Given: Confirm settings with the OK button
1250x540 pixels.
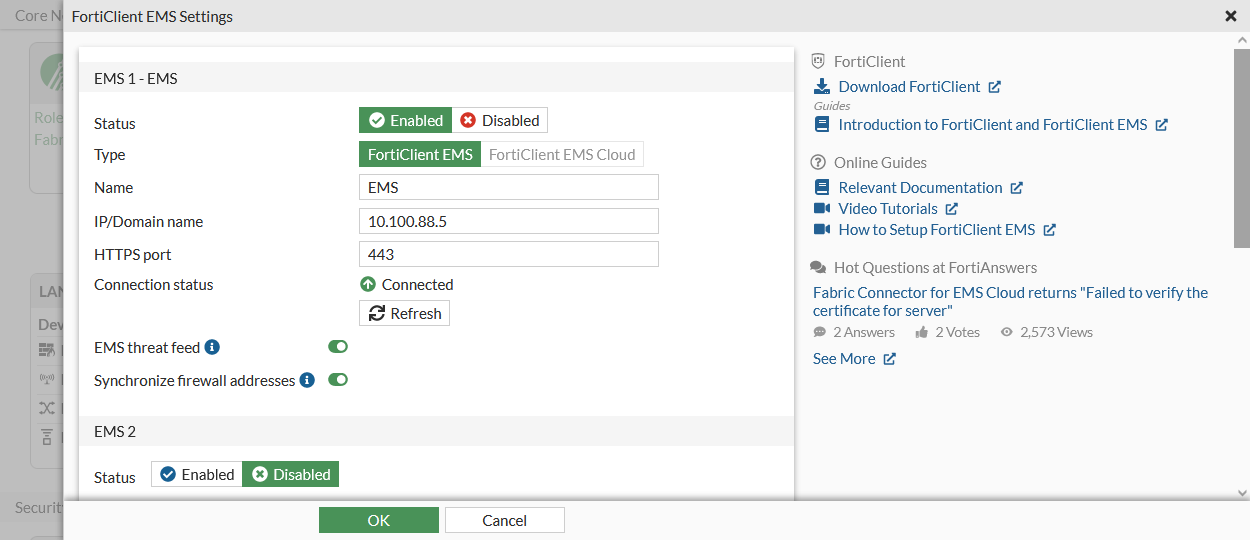Looking at the screenshot, I should click(x=378, y=520).
